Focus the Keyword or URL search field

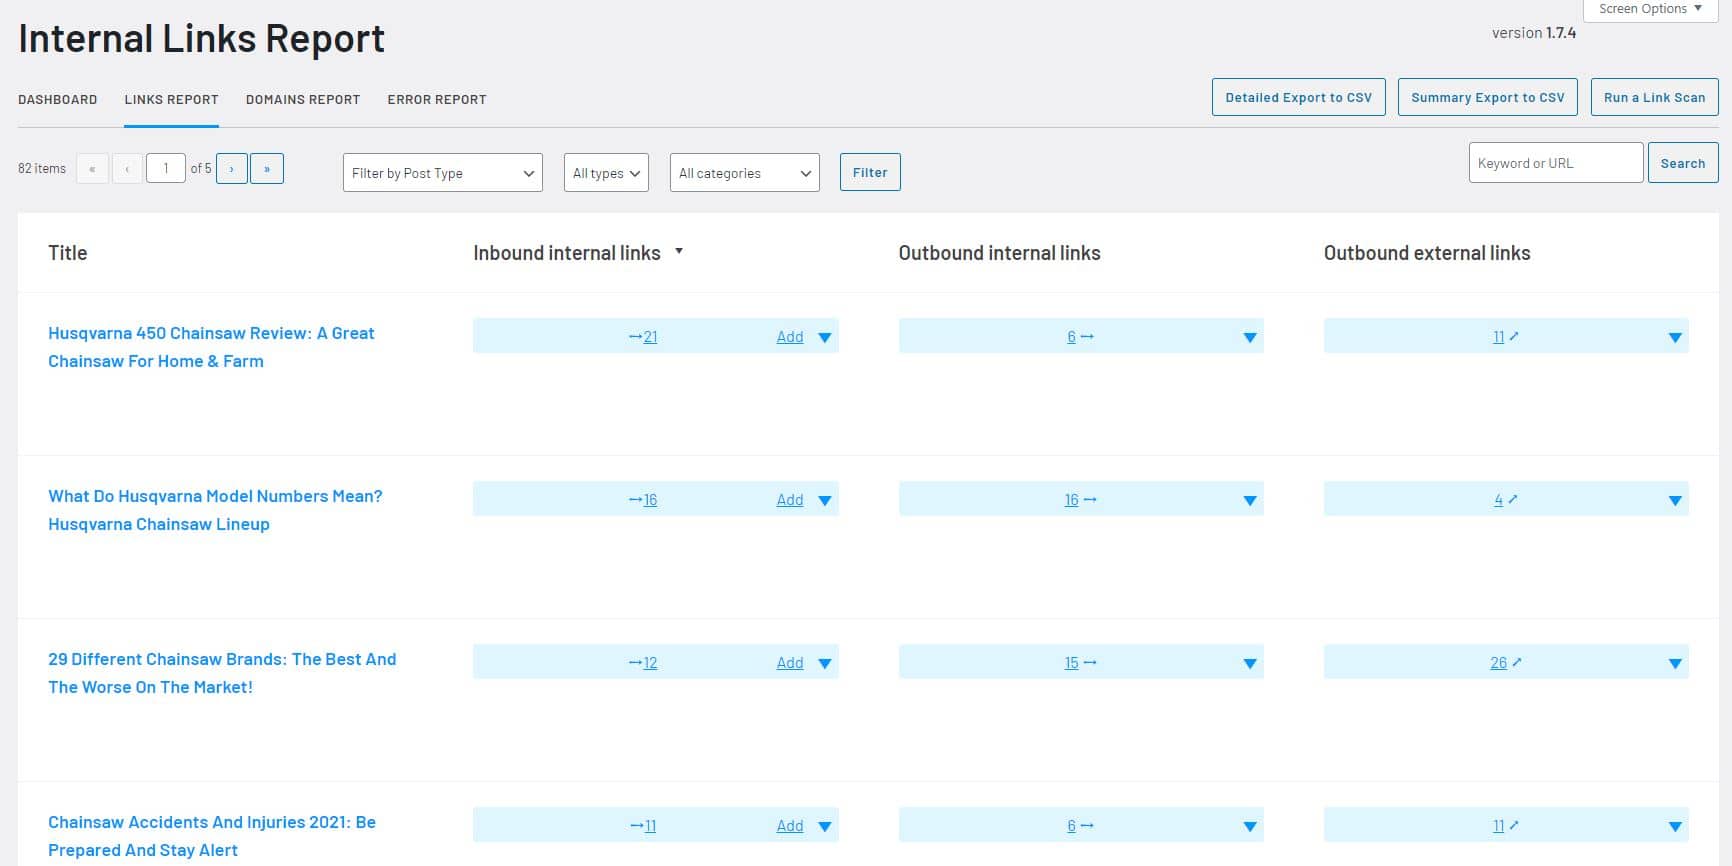click(1556, 163)
